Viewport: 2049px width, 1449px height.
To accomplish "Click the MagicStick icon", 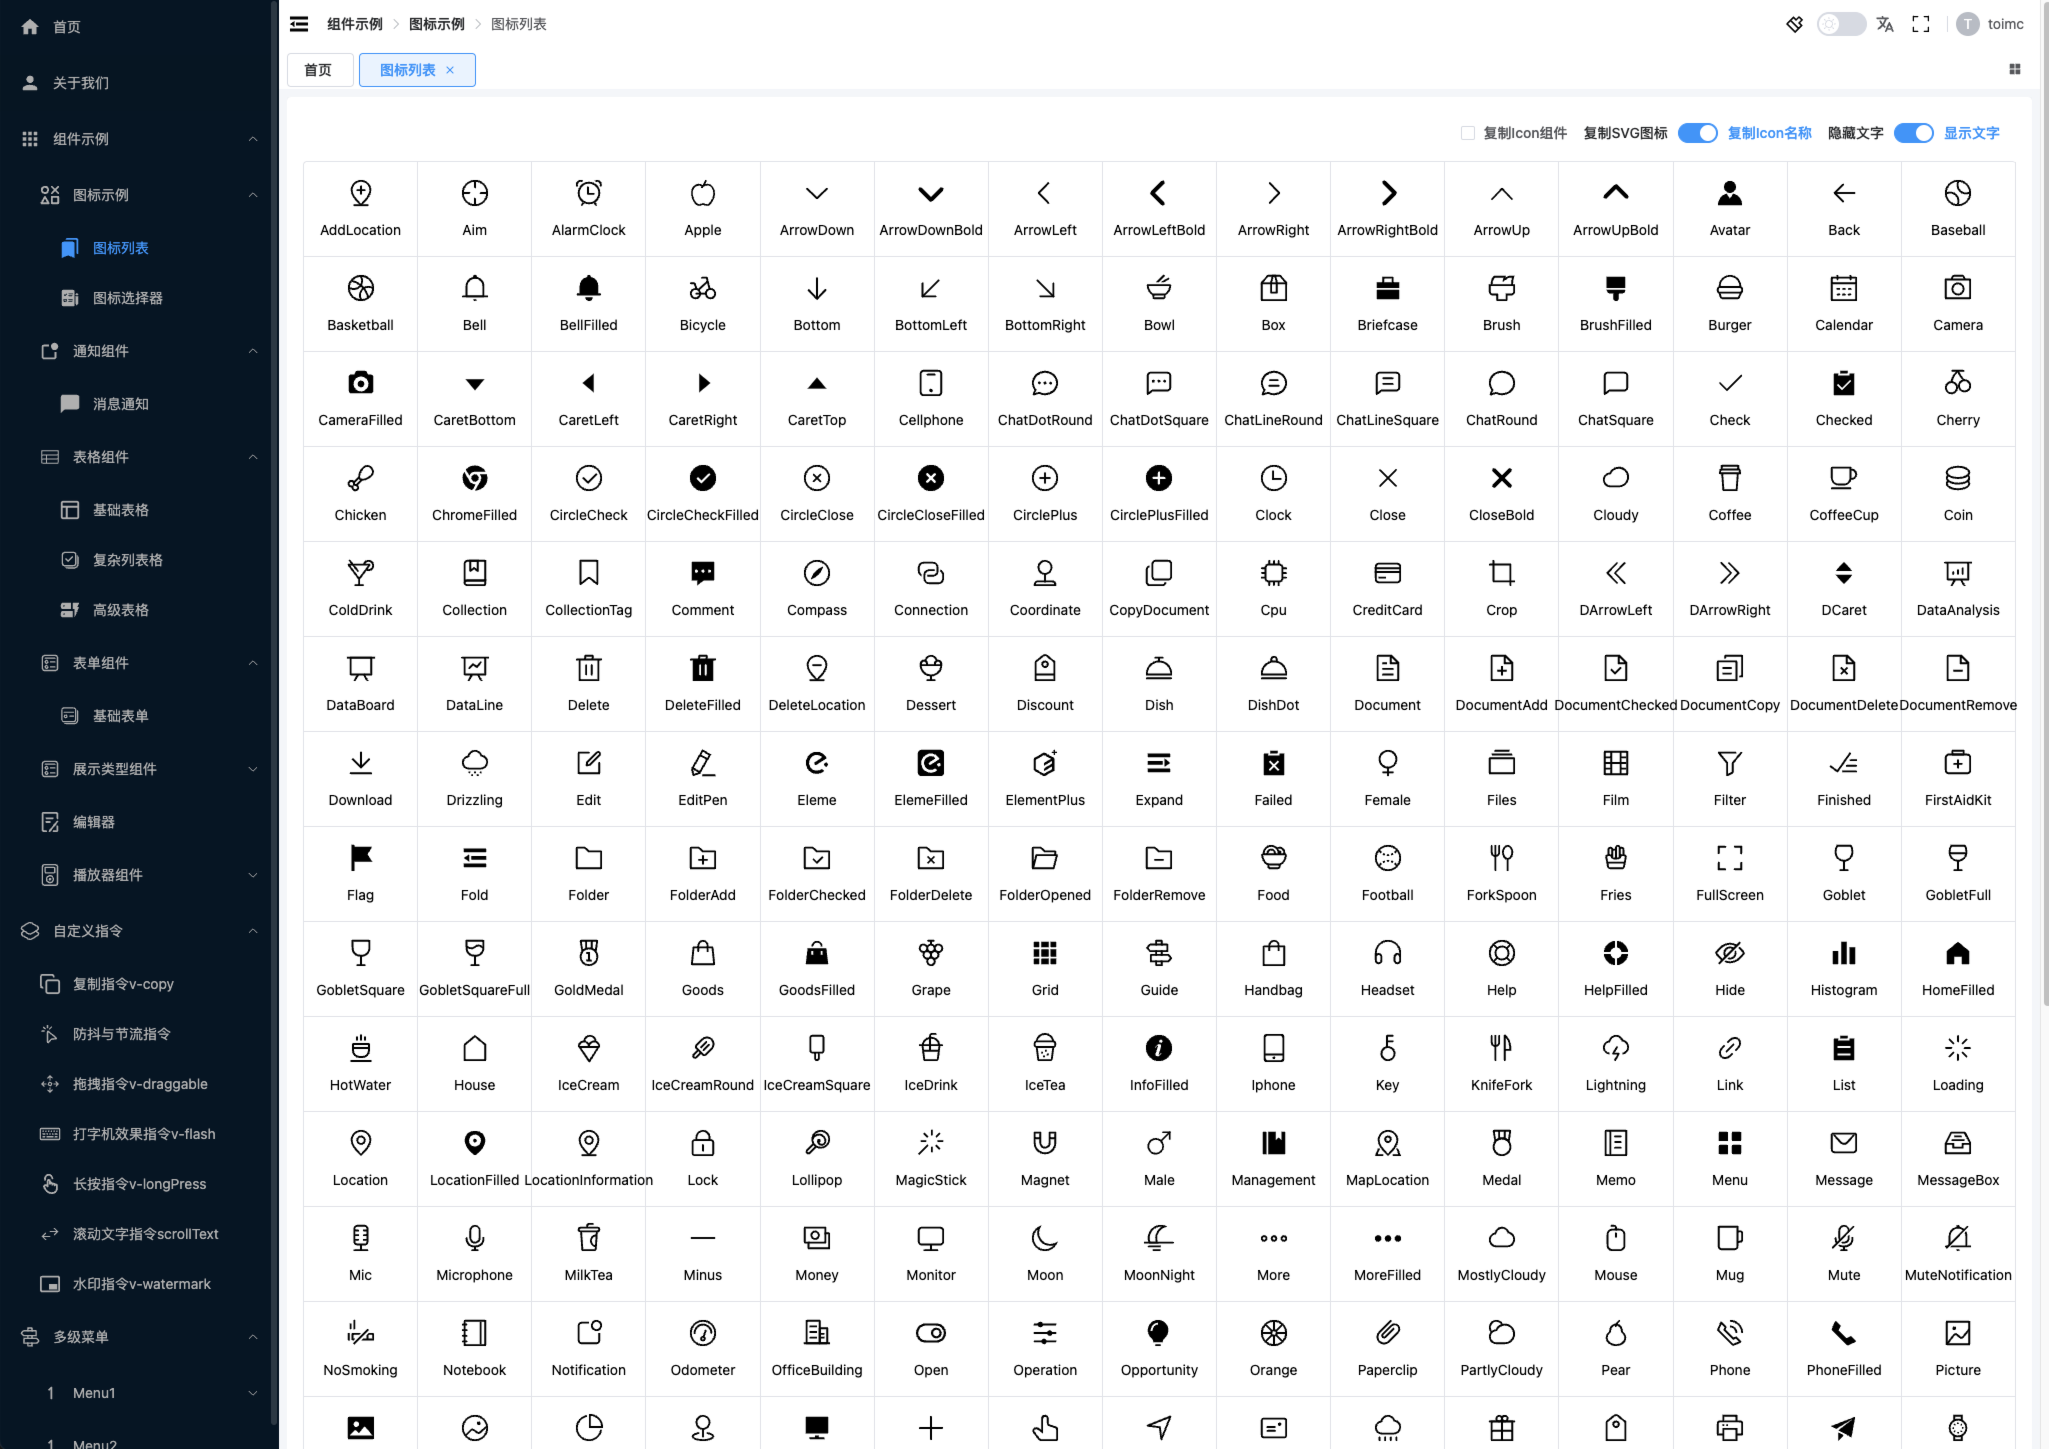I will pos(930,1144).
